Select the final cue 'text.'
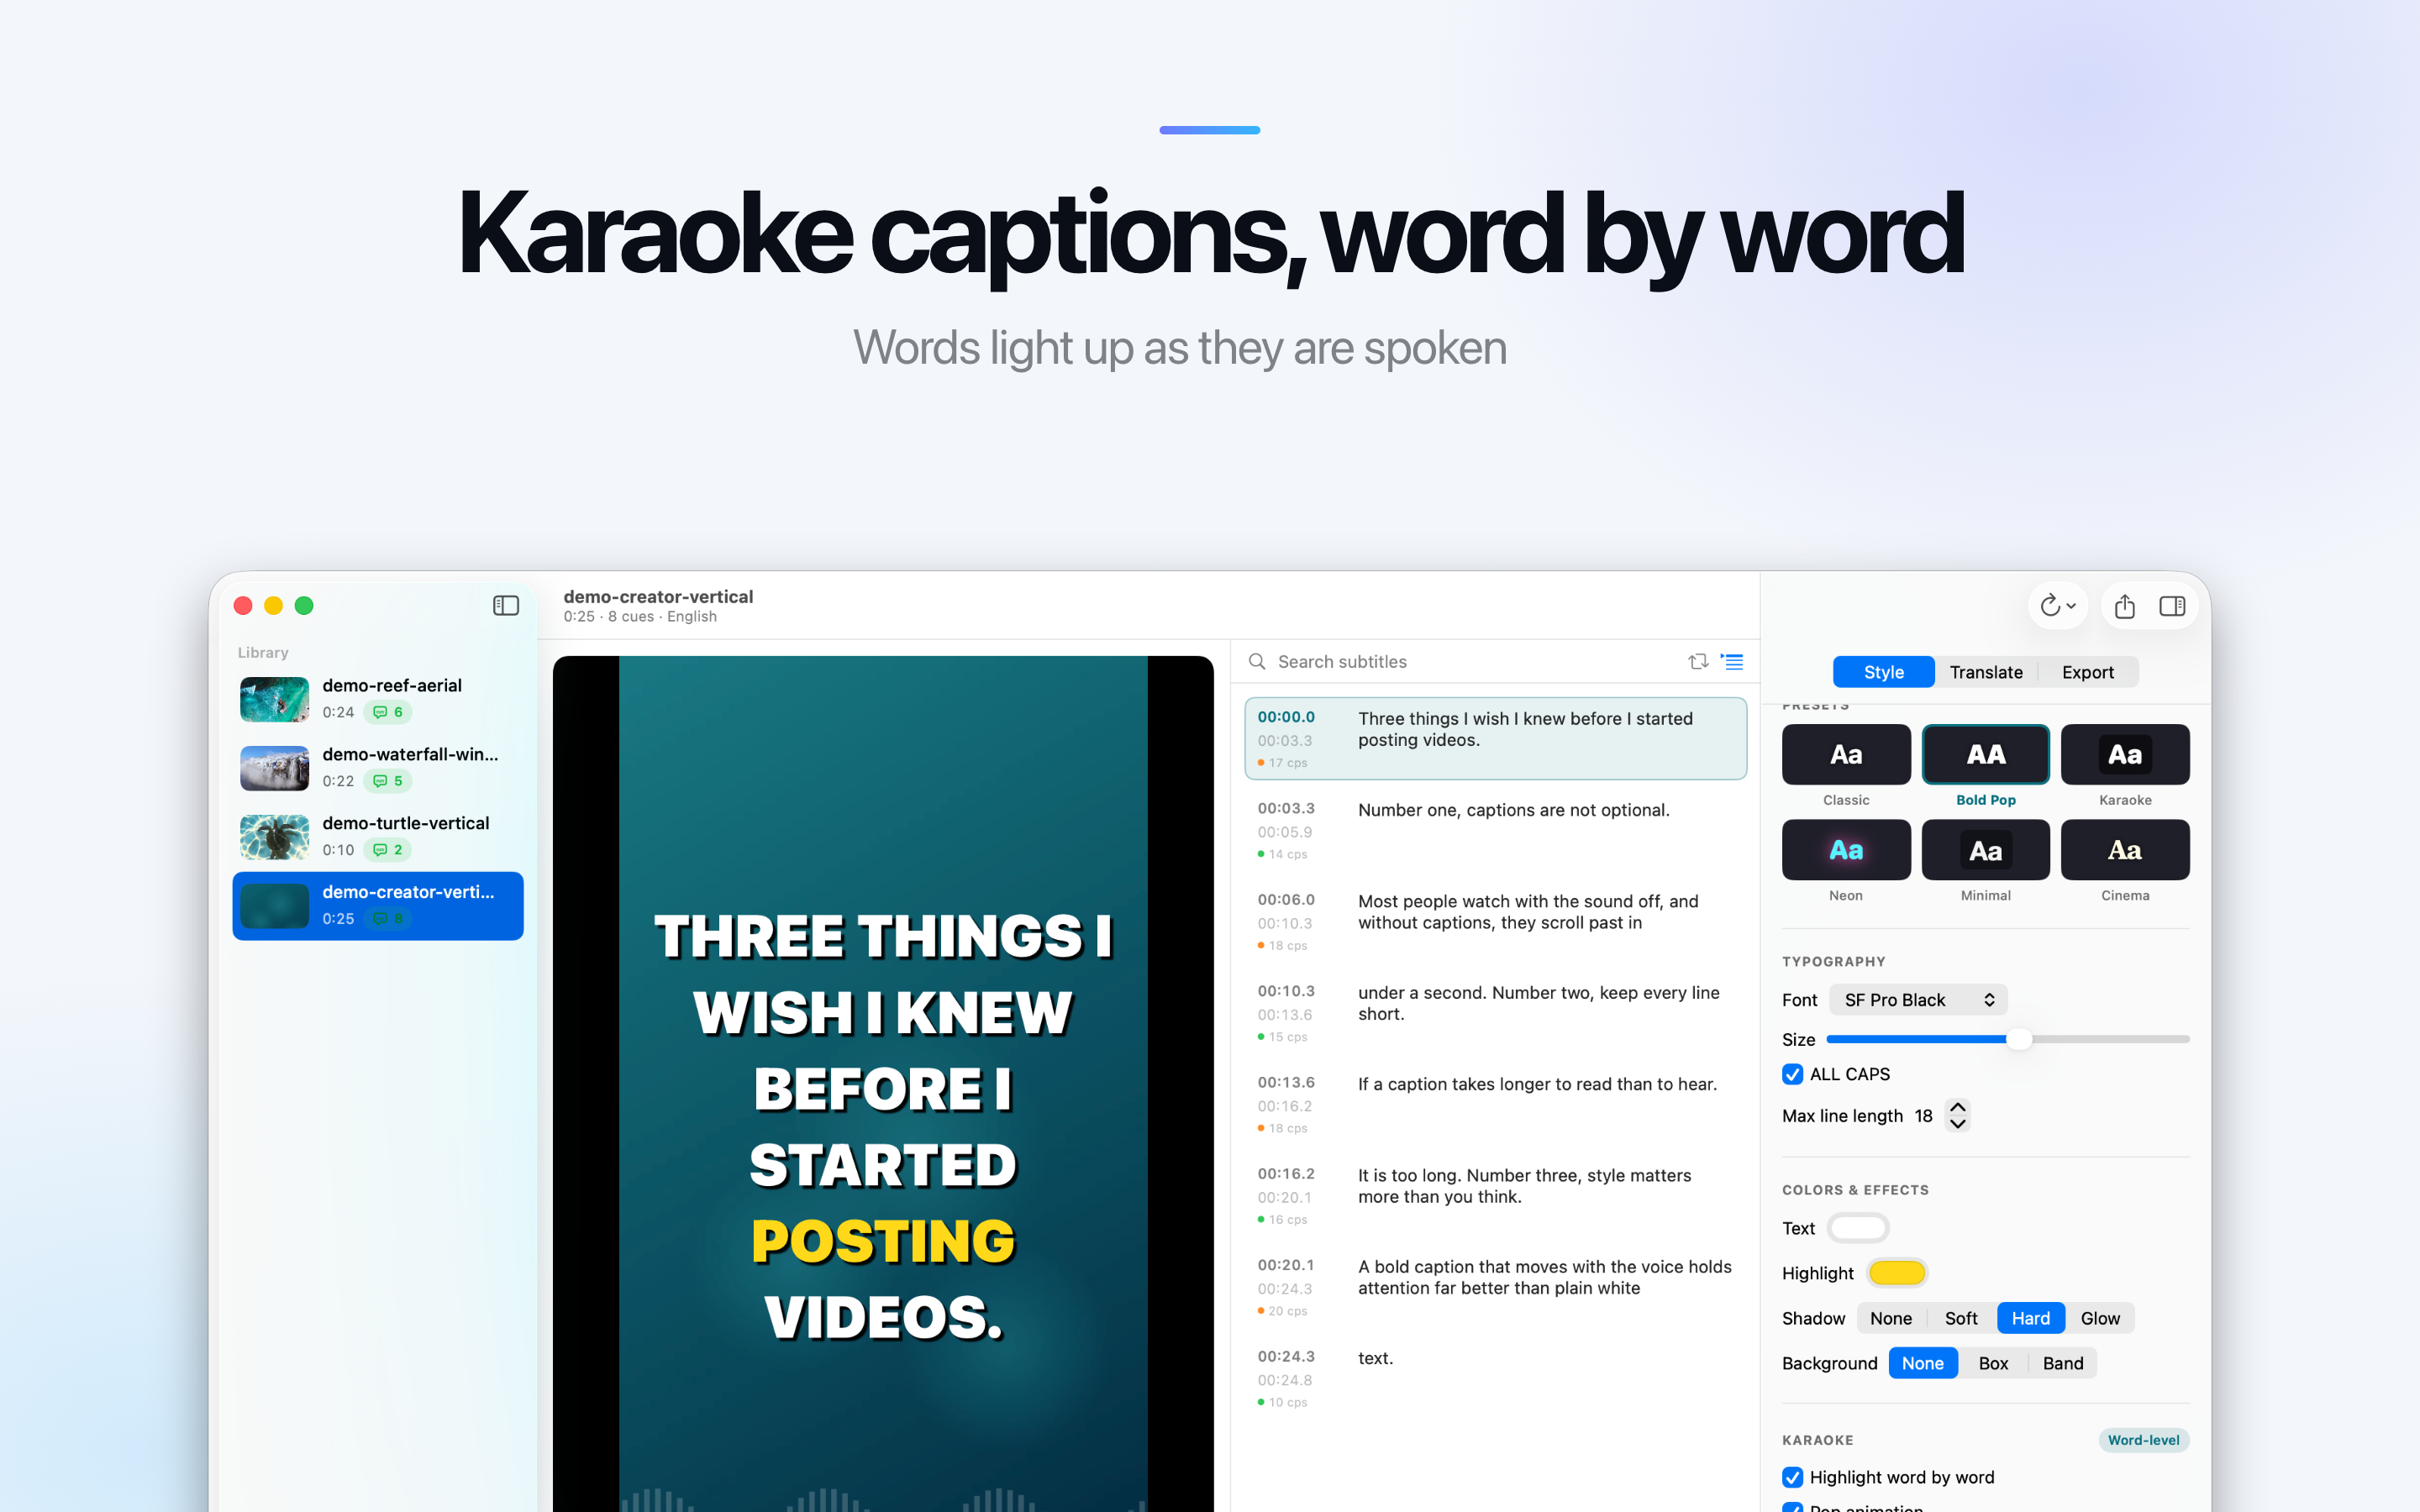The image size is (2420, 1512). (x=1495, y=1378)
